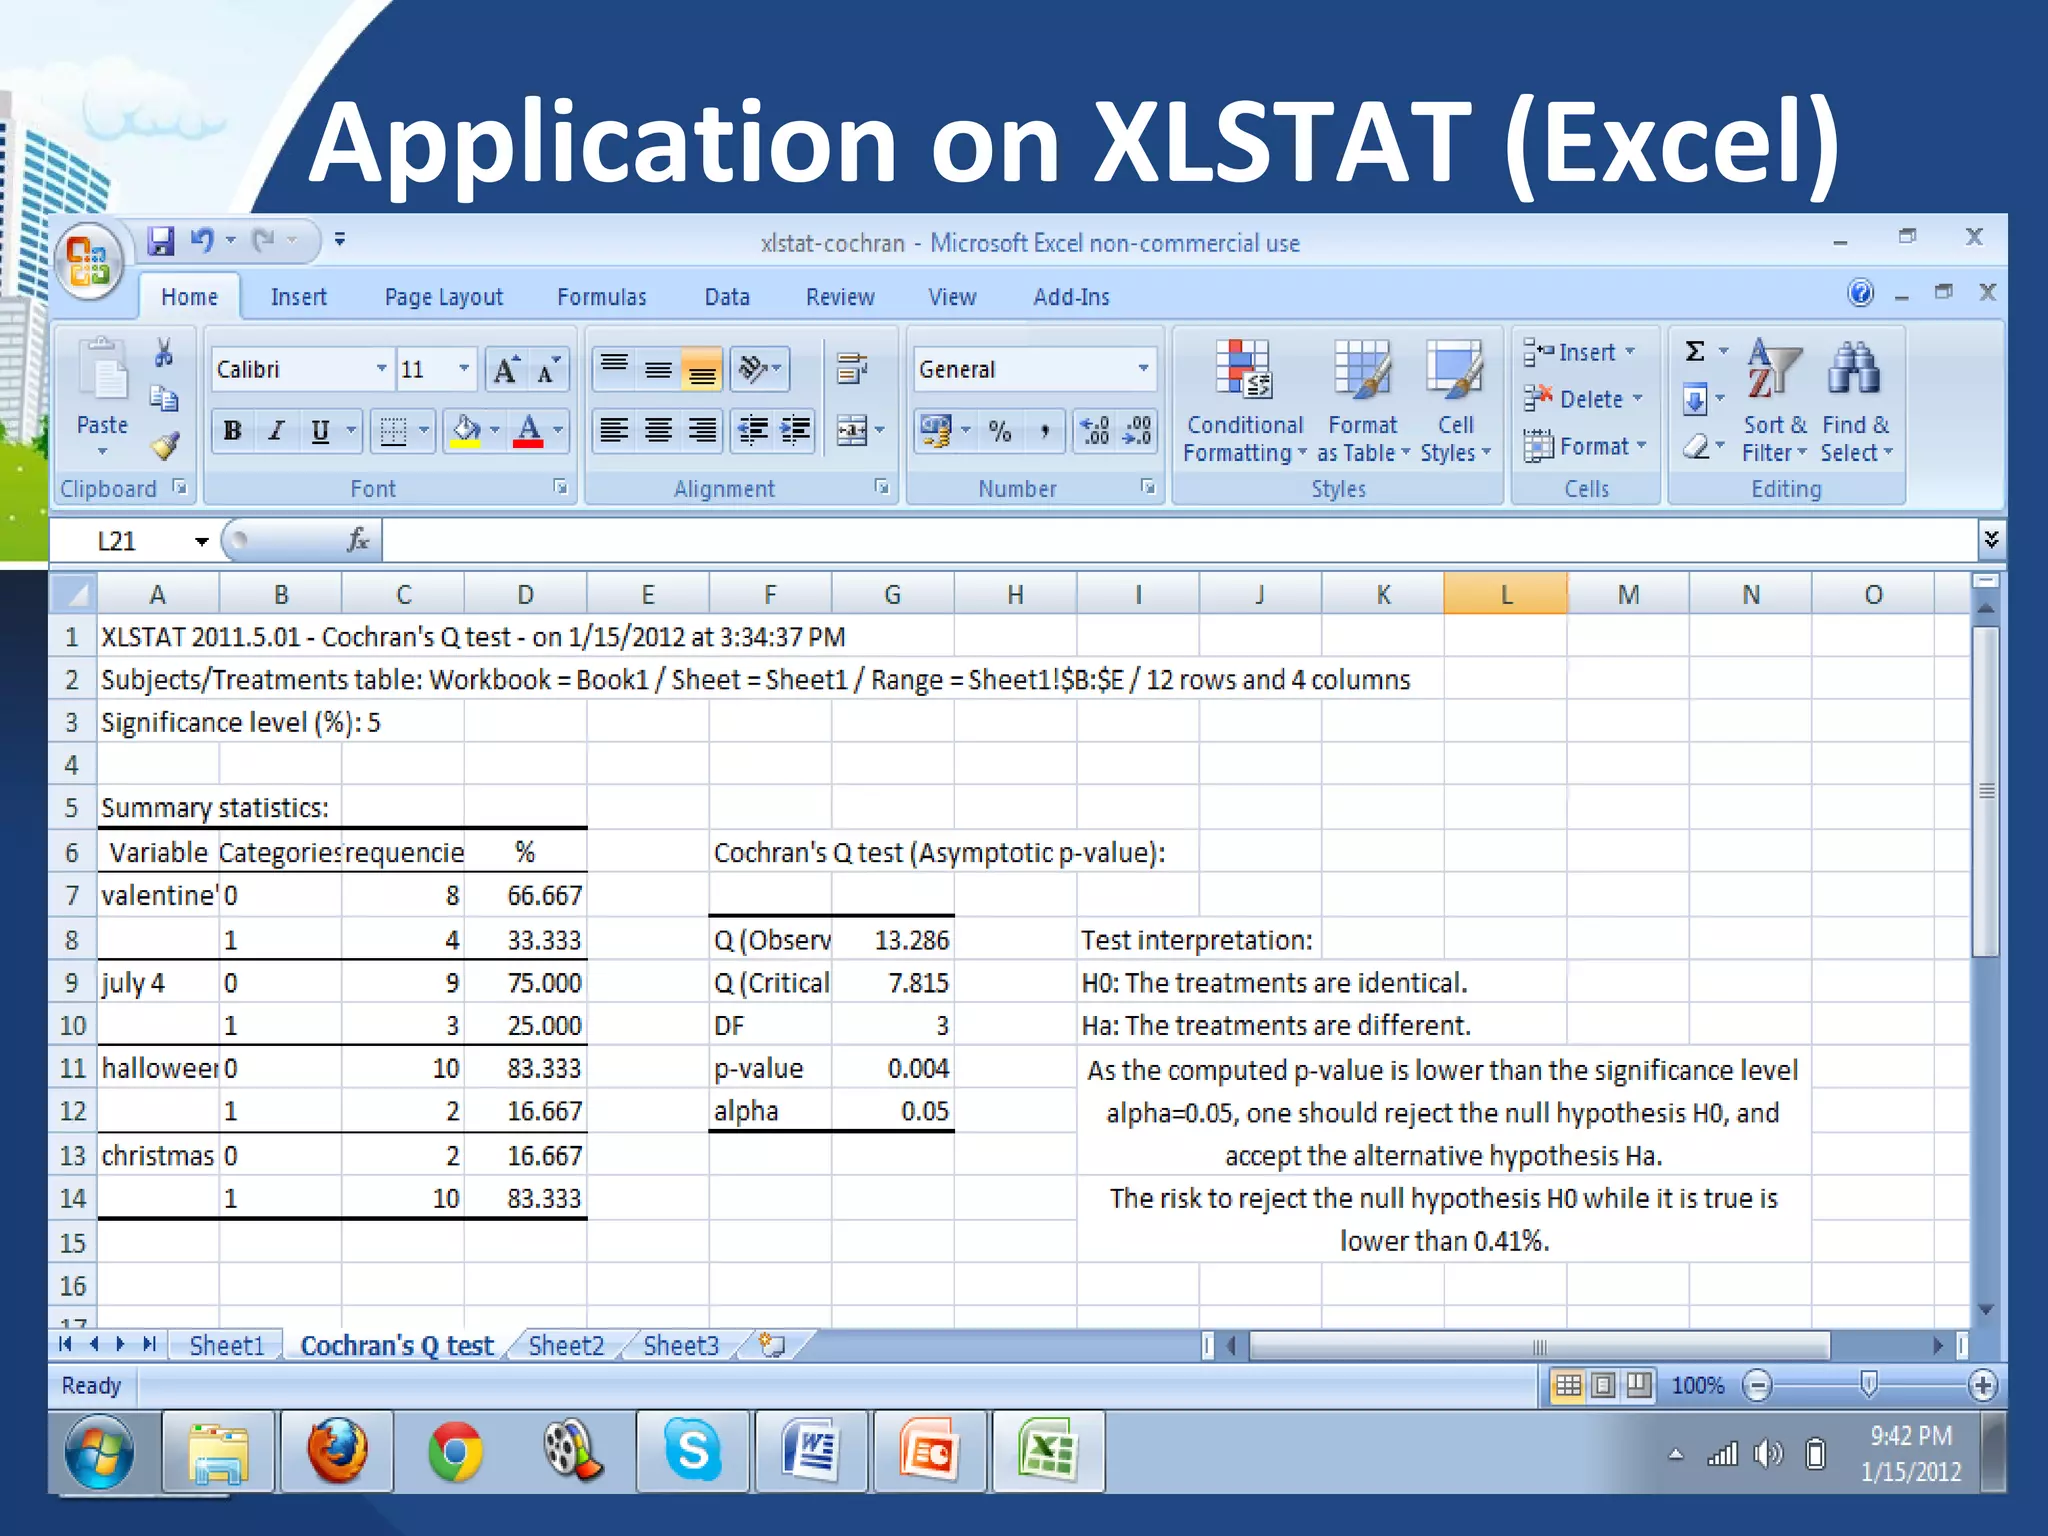
Task: Click the Zoom In plus button
Action: point(1982,1386)
